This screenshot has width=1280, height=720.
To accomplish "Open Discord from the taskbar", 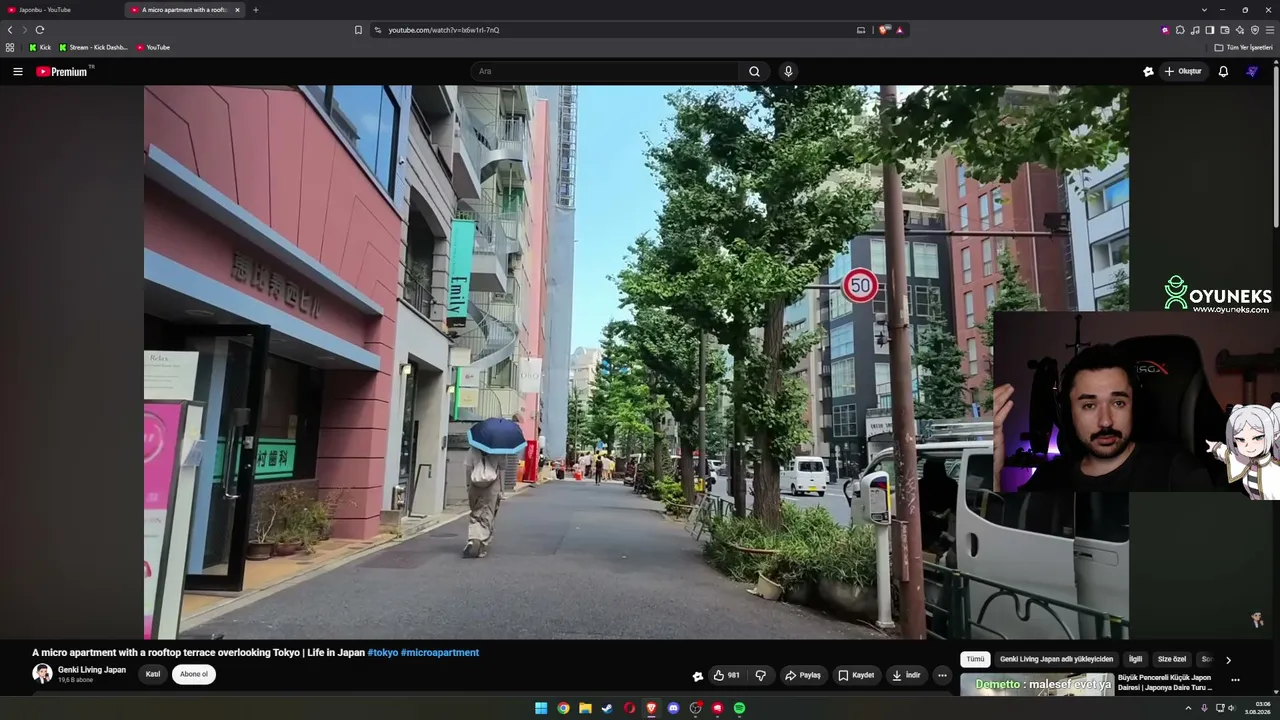I will tap(673, 708).
